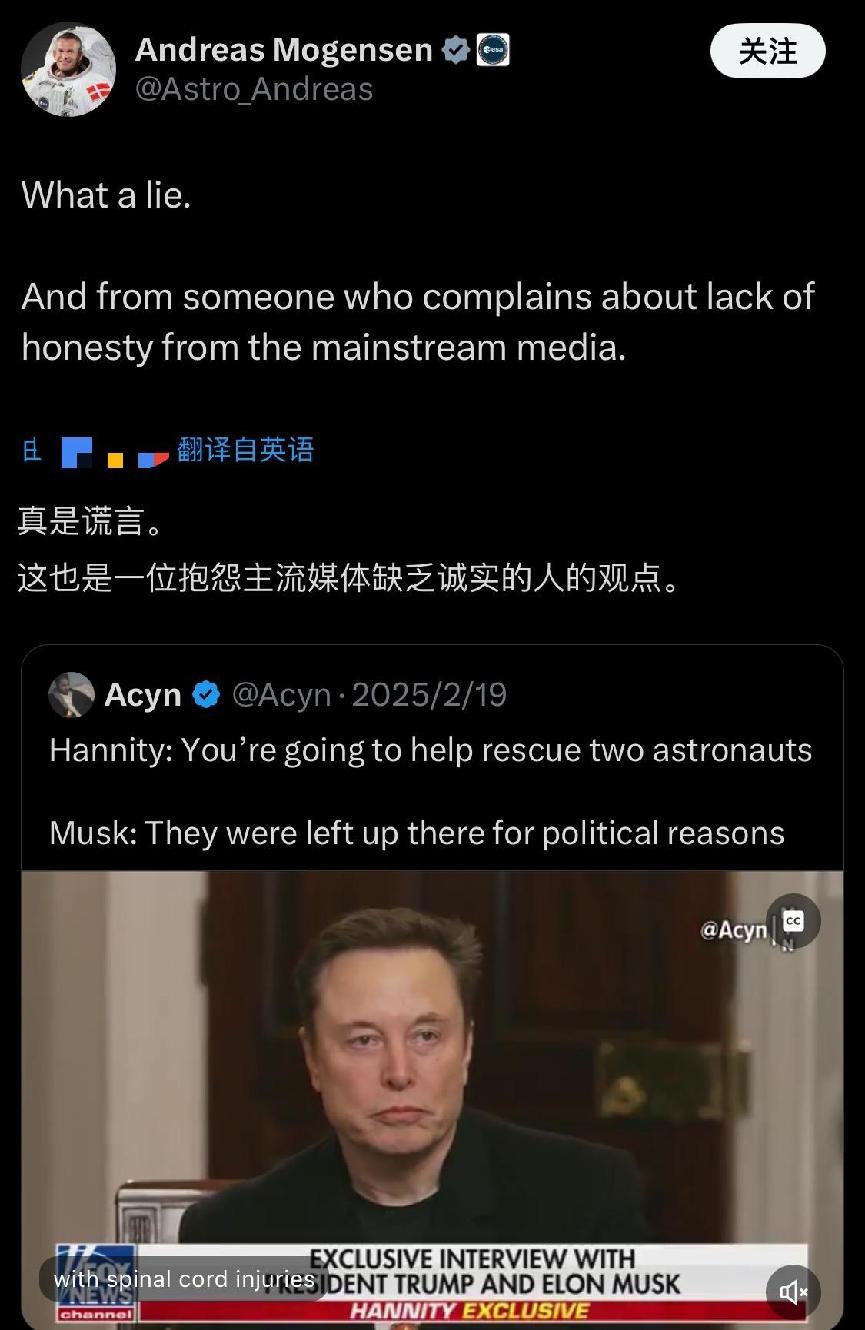Tap the blue verified badge beside Andreas Mogensen
865x1330 pixels.
[x=456, y=50]
